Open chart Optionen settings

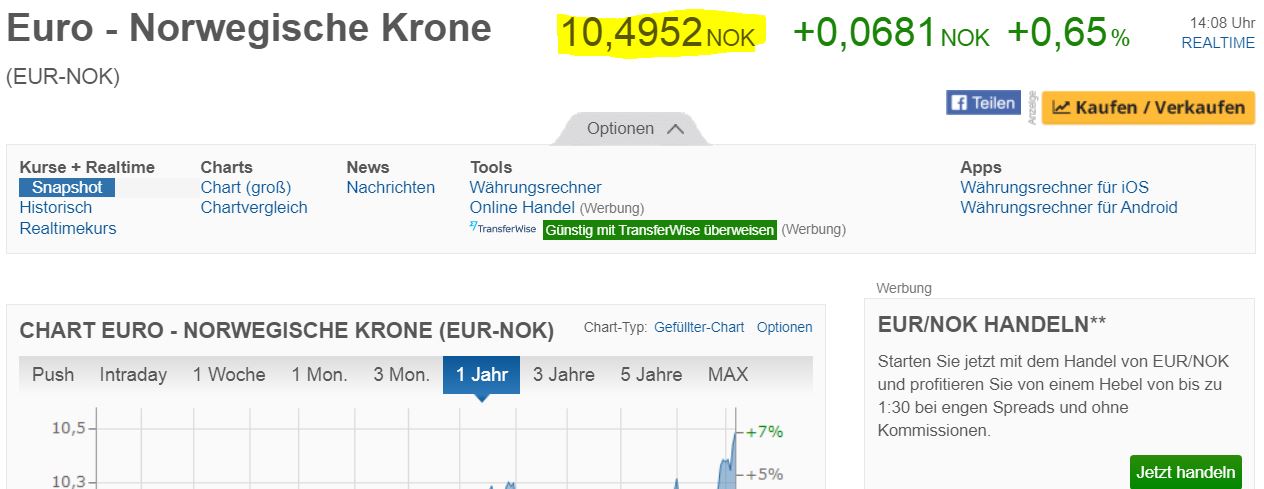[x=784, y=327]
